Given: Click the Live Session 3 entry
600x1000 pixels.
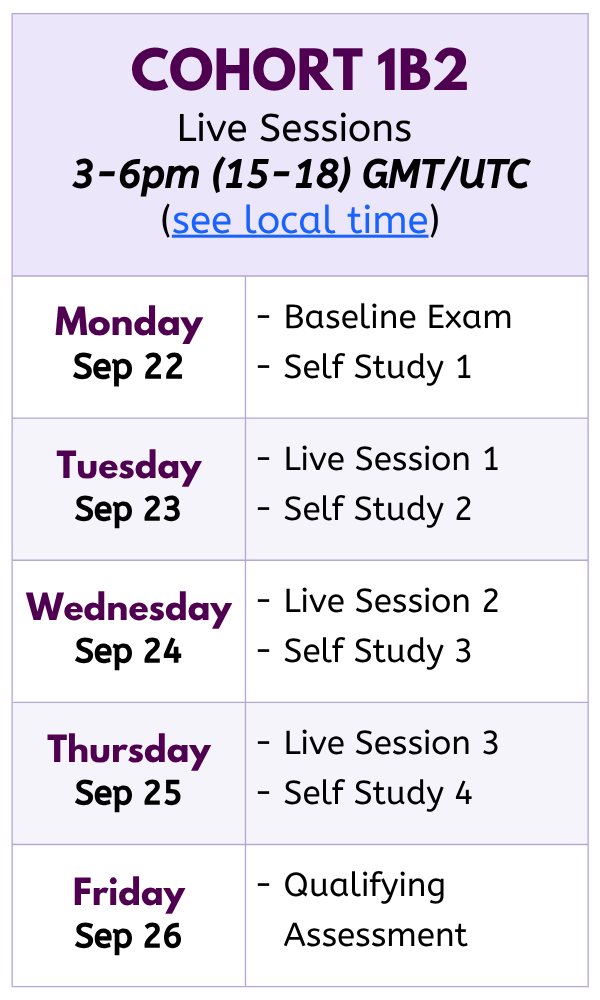Looking at the screenshot, I should 391,743.
